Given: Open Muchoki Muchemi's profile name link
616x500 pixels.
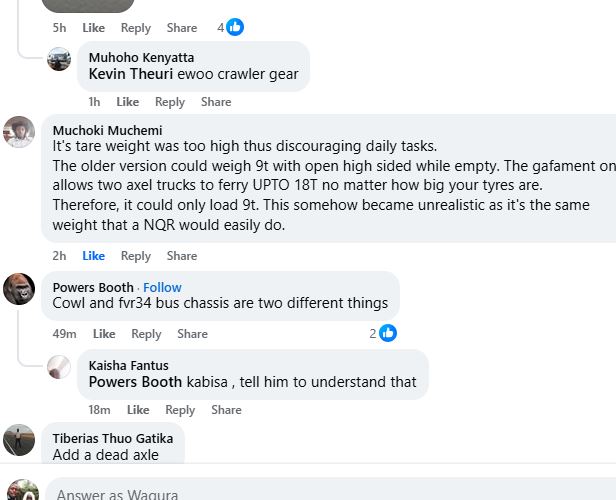Looking at the screenshot, I should [x=107, y=130].
